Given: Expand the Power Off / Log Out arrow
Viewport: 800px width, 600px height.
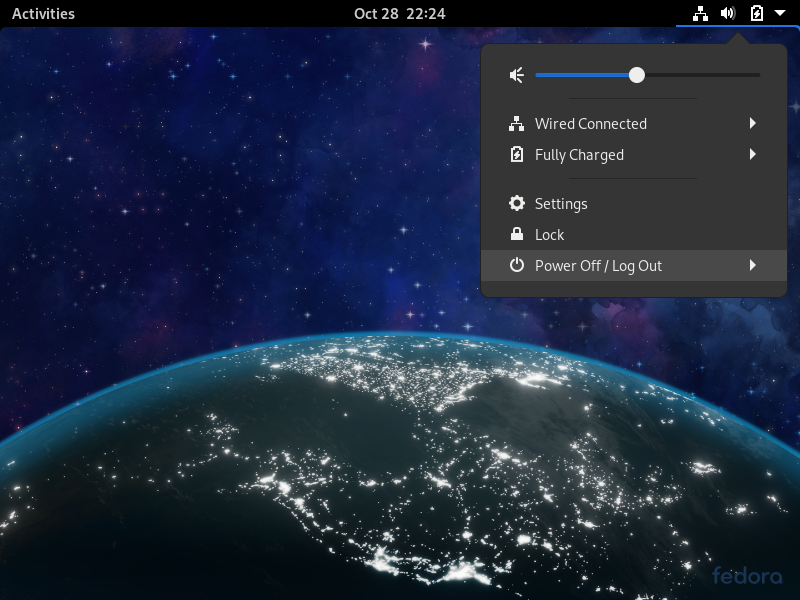Looking at the screenshot, I should (753, 265).
